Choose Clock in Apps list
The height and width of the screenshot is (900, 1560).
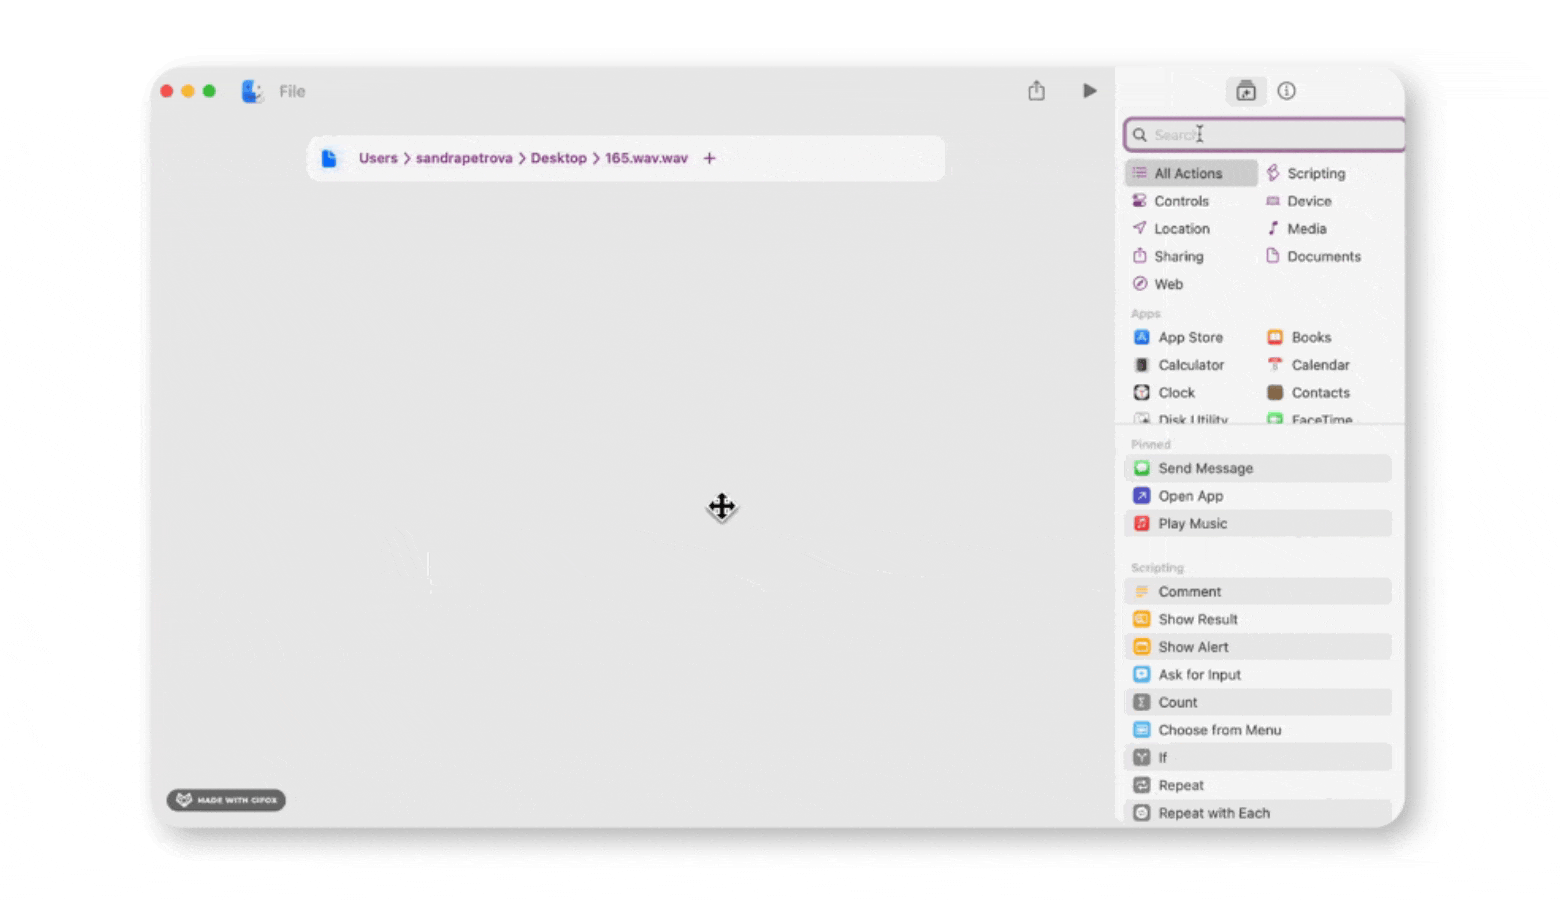click(x=1164, y=393)
